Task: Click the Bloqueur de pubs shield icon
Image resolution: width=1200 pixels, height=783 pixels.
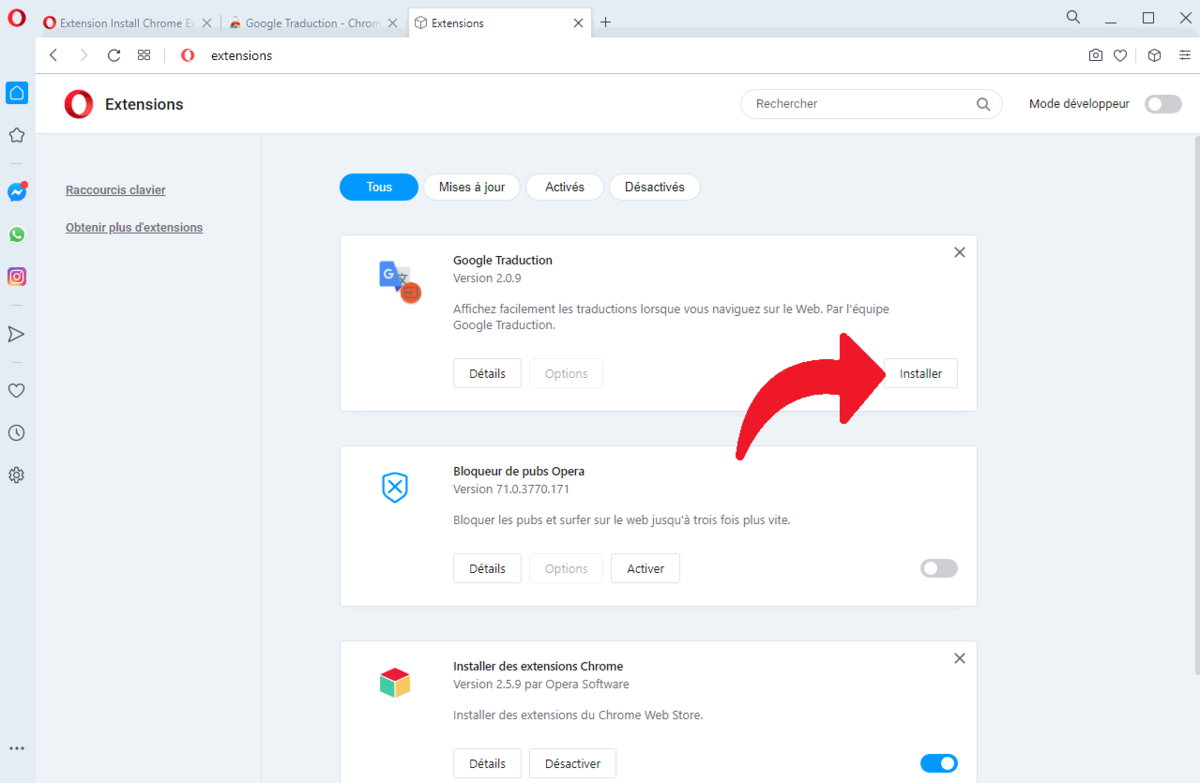Action: (x=396, y=488)
